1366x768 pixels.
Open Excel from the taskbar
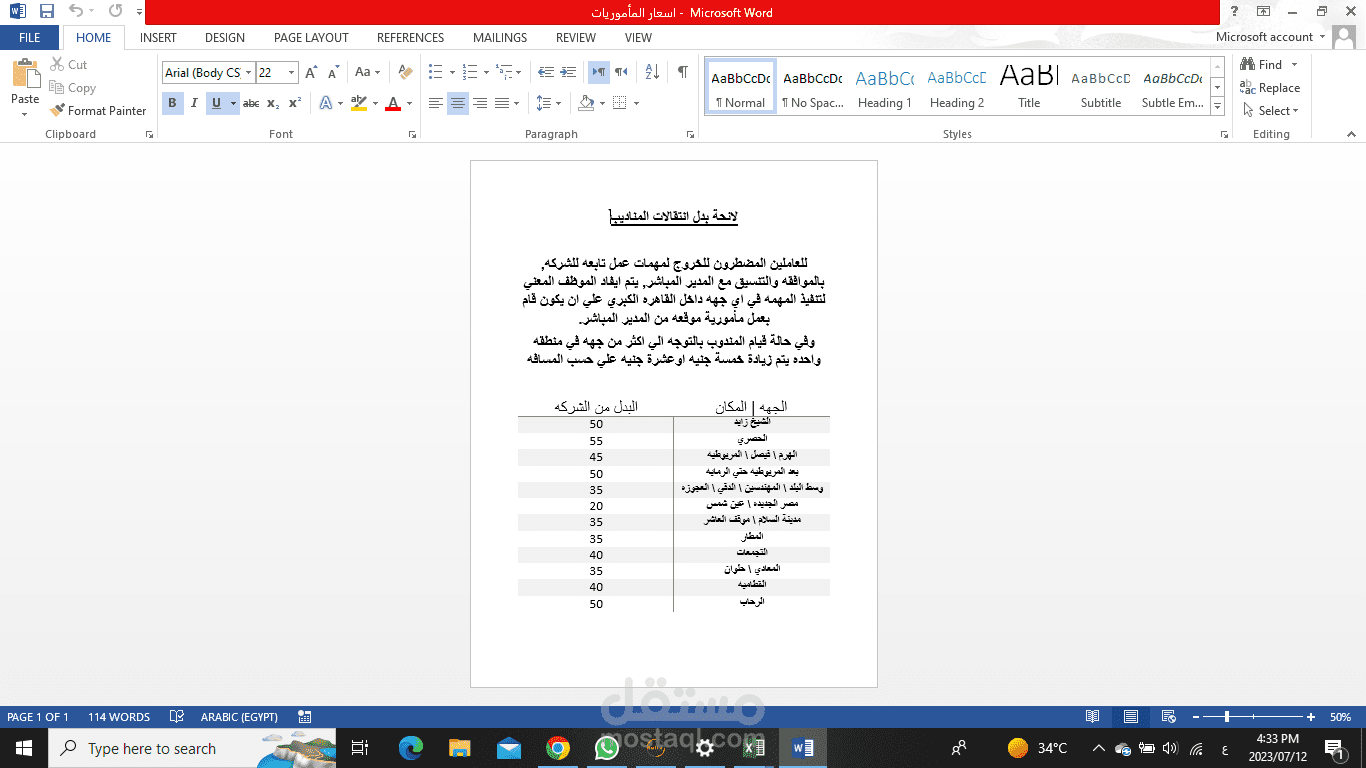point(753,748)
